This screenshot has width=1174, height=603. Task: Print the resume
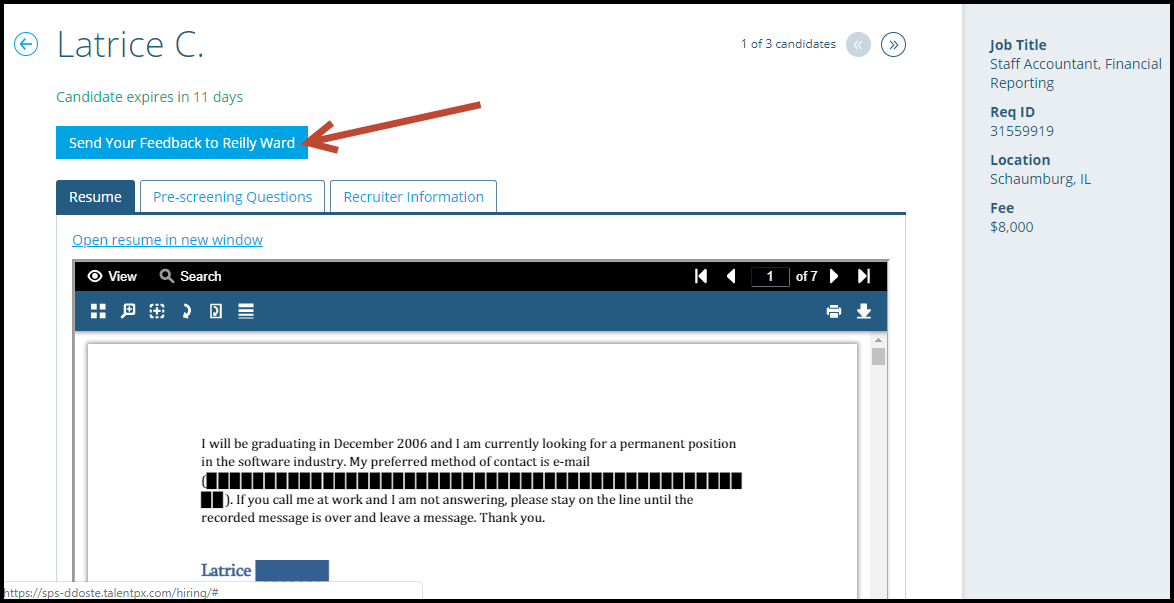tap(834, 311)
